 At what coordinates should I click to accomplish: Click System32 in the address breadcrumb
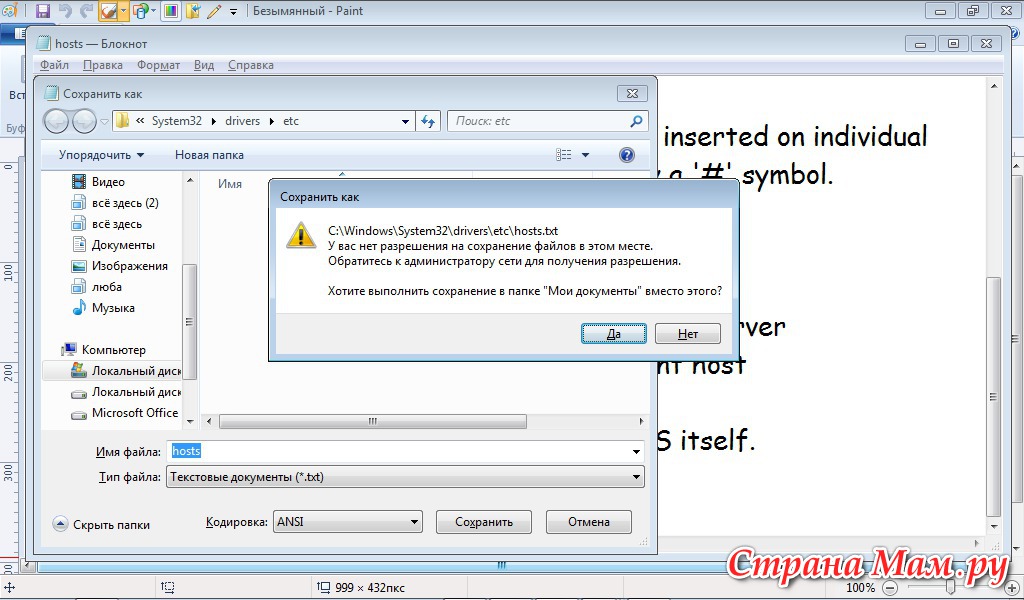[x=177, y=121]
